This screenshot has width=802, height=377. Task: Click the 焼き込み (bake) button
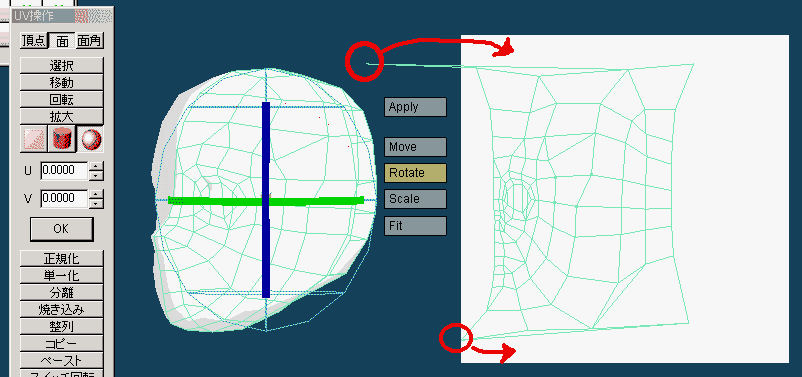pyautogui.click(x=61, y=309)
